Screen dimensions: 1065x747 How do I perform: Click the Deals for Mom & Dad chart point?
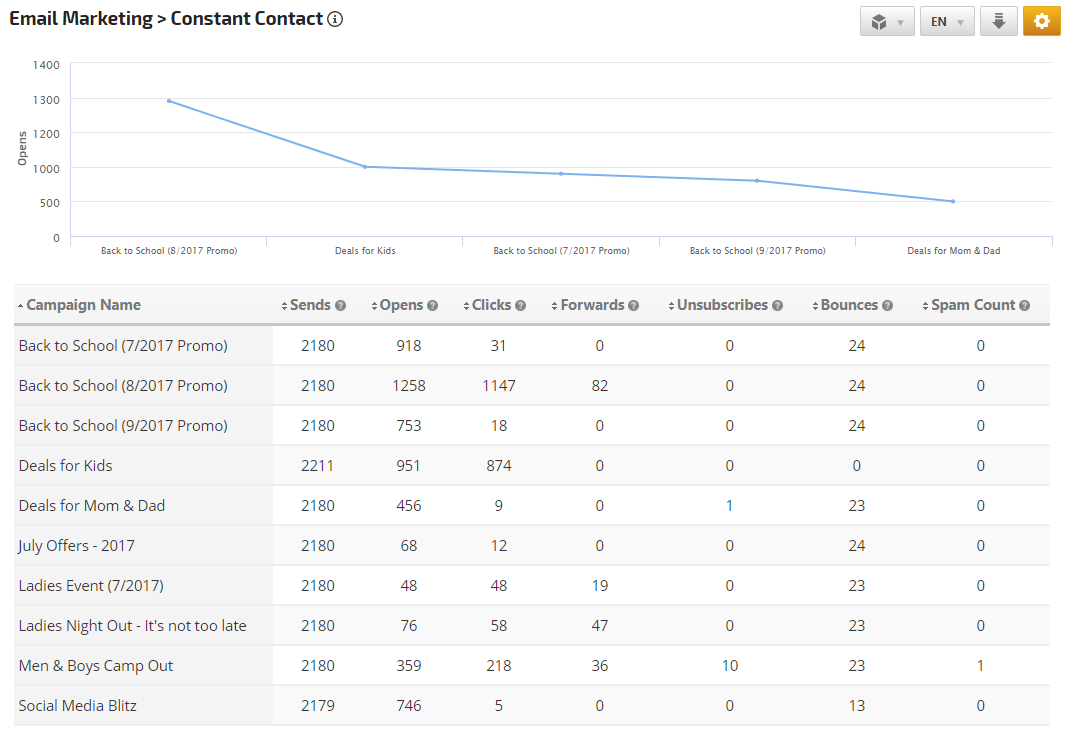click(x=953, y=201)
